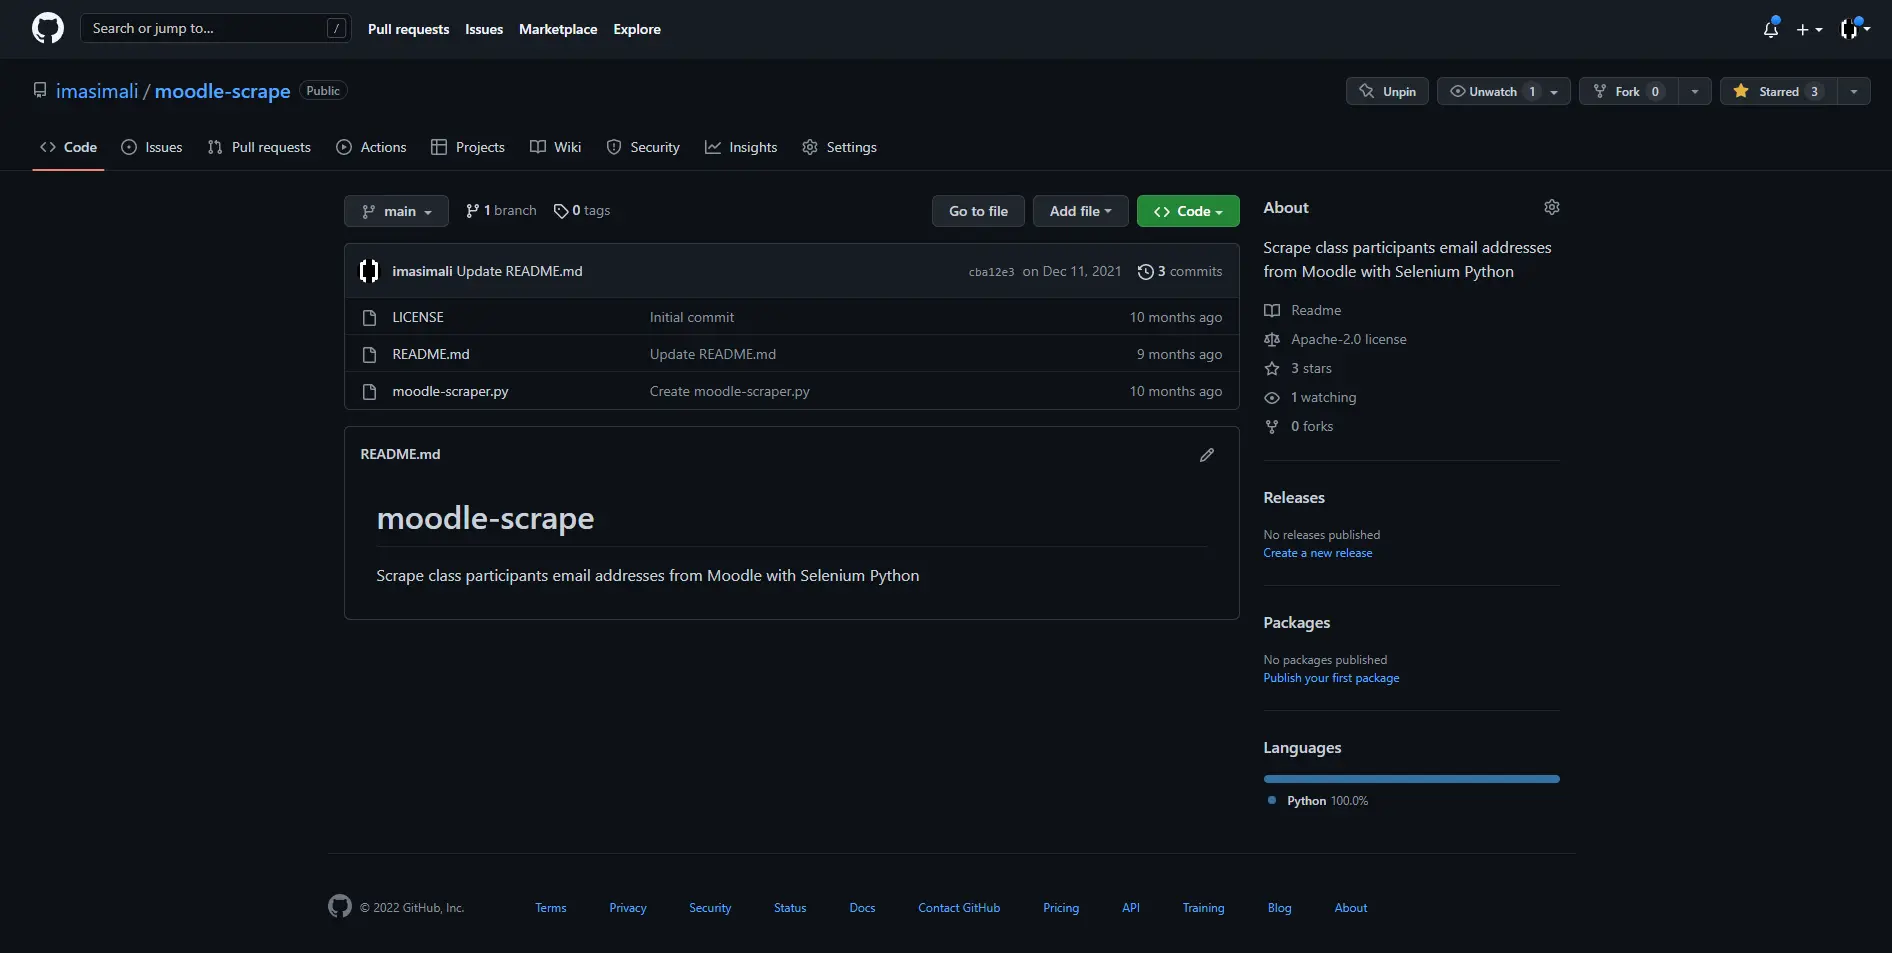
Task: Open the Contact GitHub footer link
Action: click(x=959, y=908)
